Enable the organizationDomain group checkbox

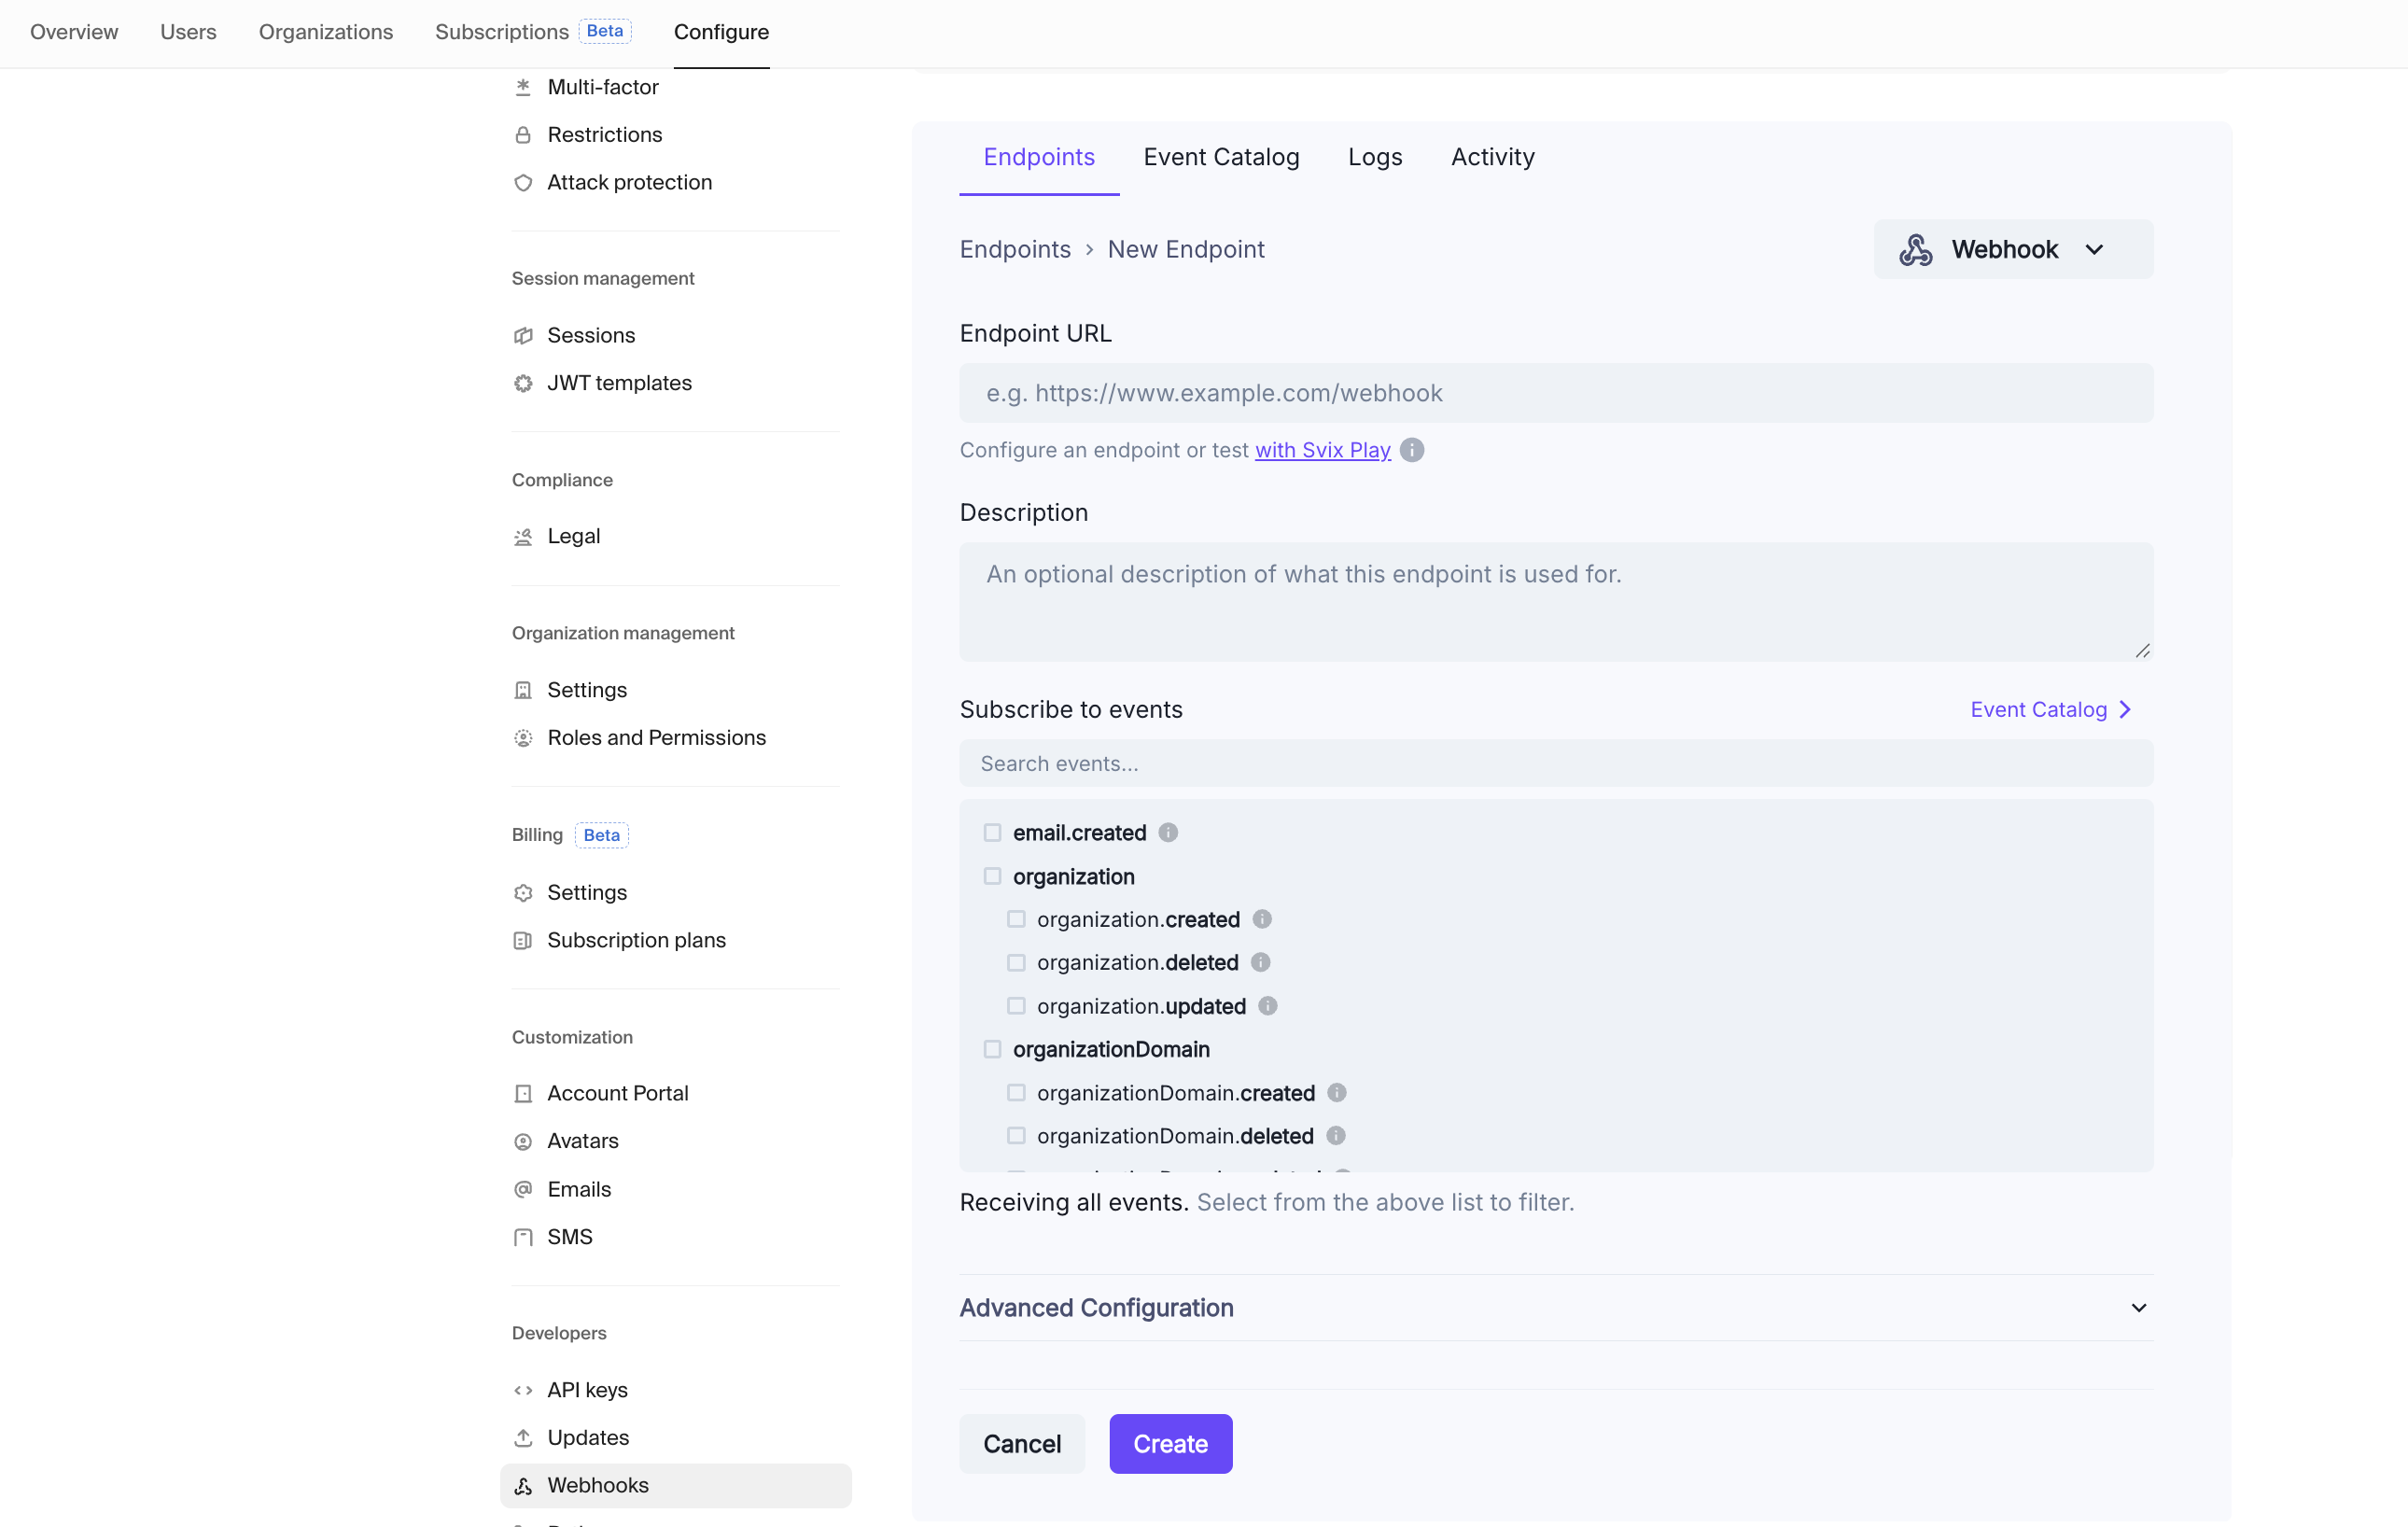tap(992, 1049)
